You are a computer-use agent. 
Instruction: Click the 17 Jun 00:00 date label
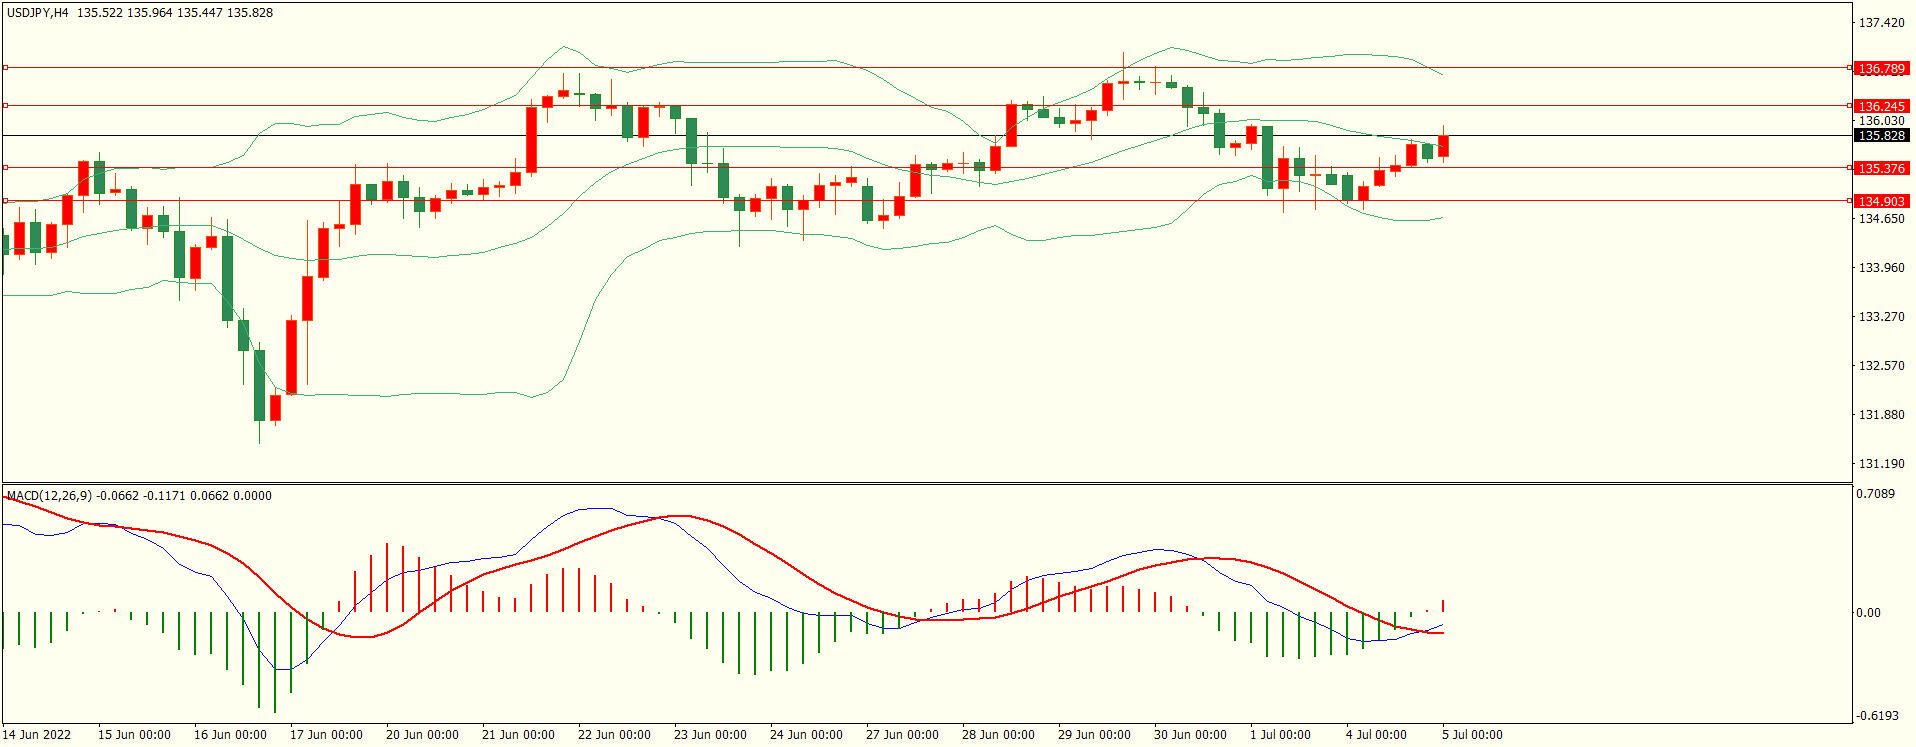point(326,735)
